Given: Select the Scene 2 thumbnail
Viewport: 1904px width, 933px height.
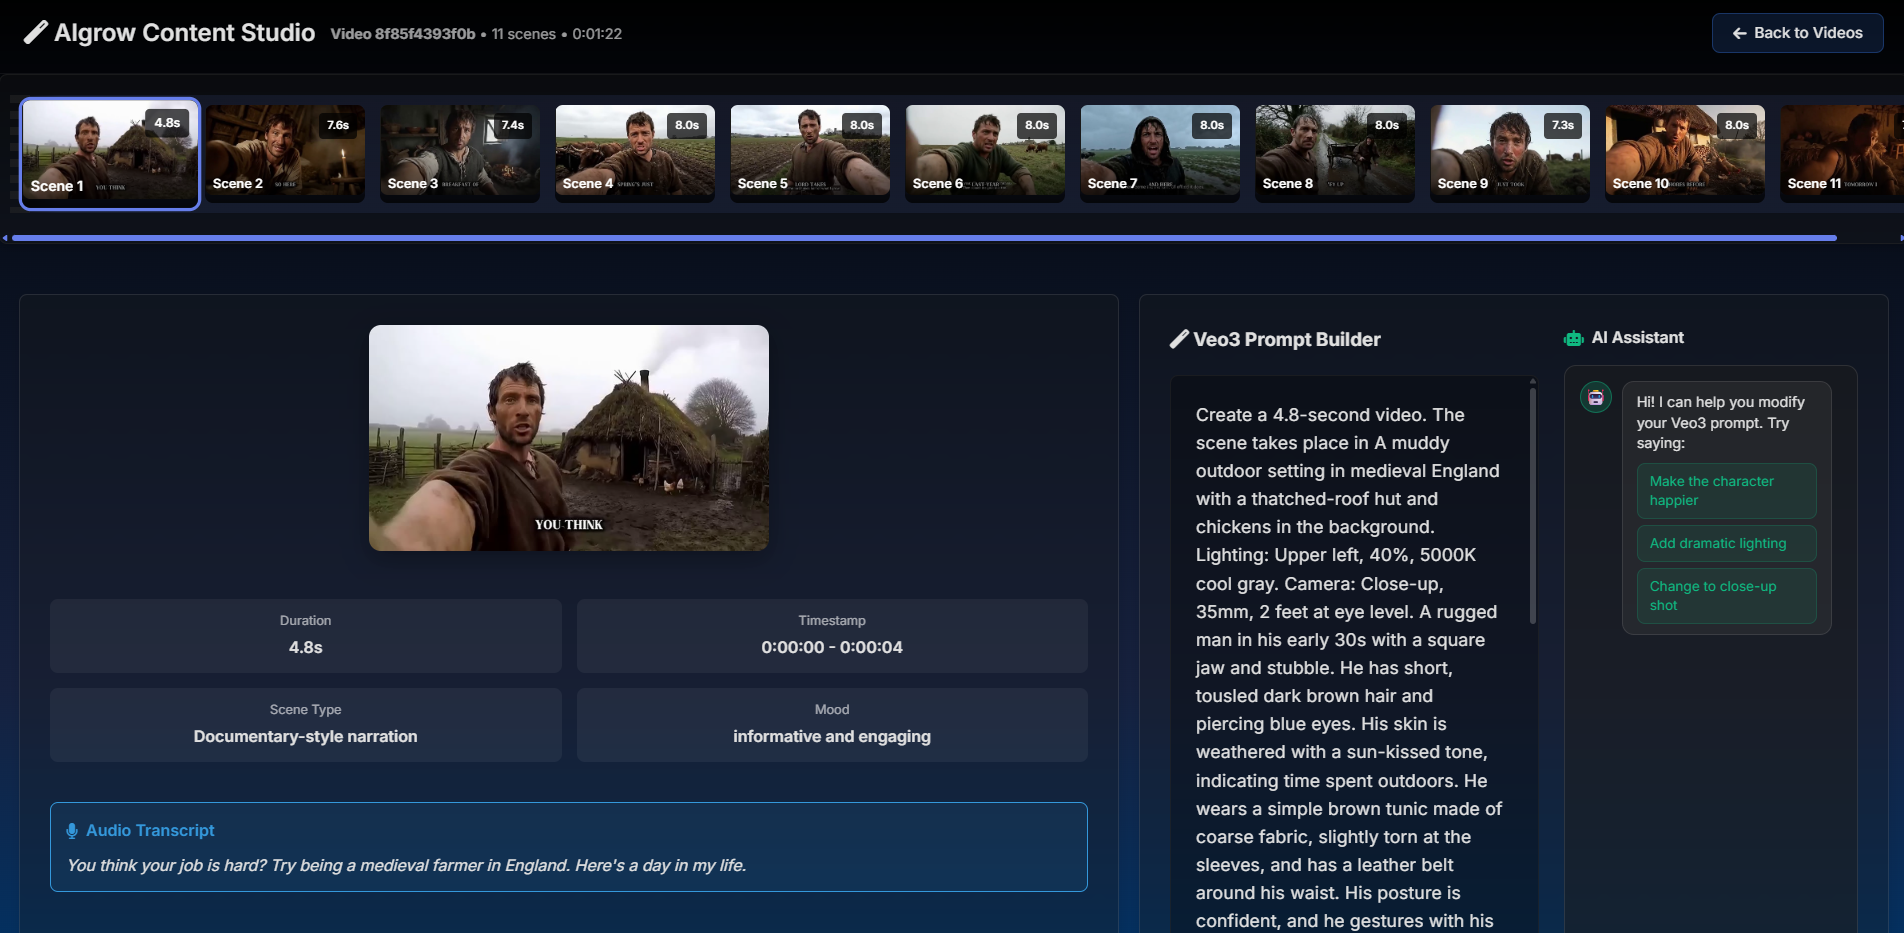Looking at the screenshot, I should 285,153.
